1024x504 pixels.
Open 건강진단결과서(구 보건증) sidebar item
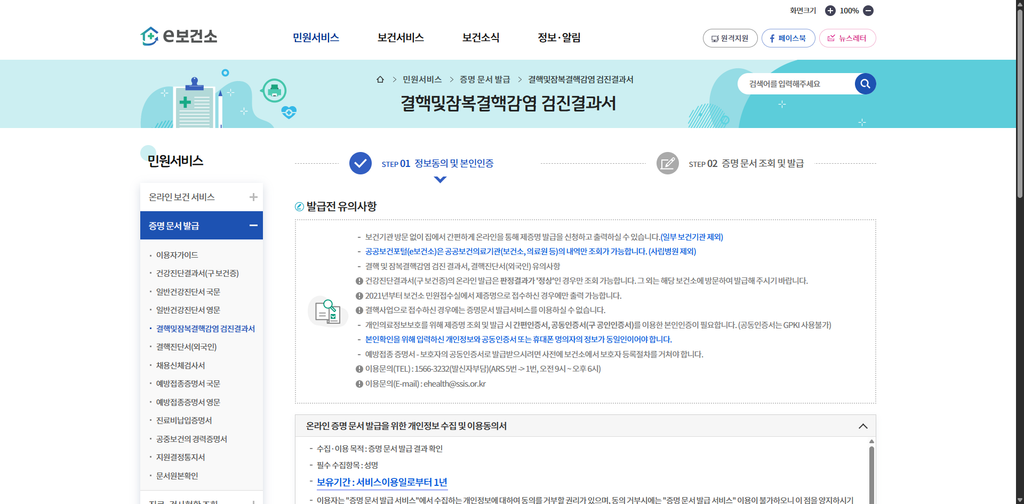(x=197, y=273)
